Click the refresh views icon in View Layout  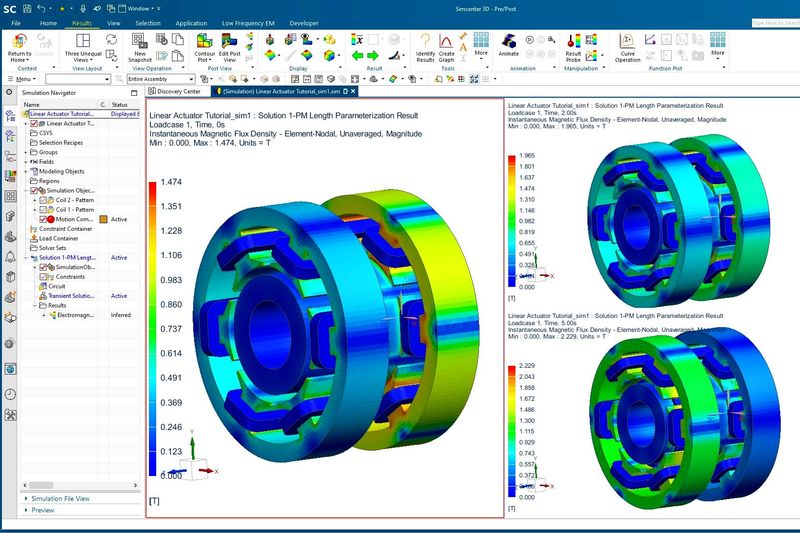point(111,39)
